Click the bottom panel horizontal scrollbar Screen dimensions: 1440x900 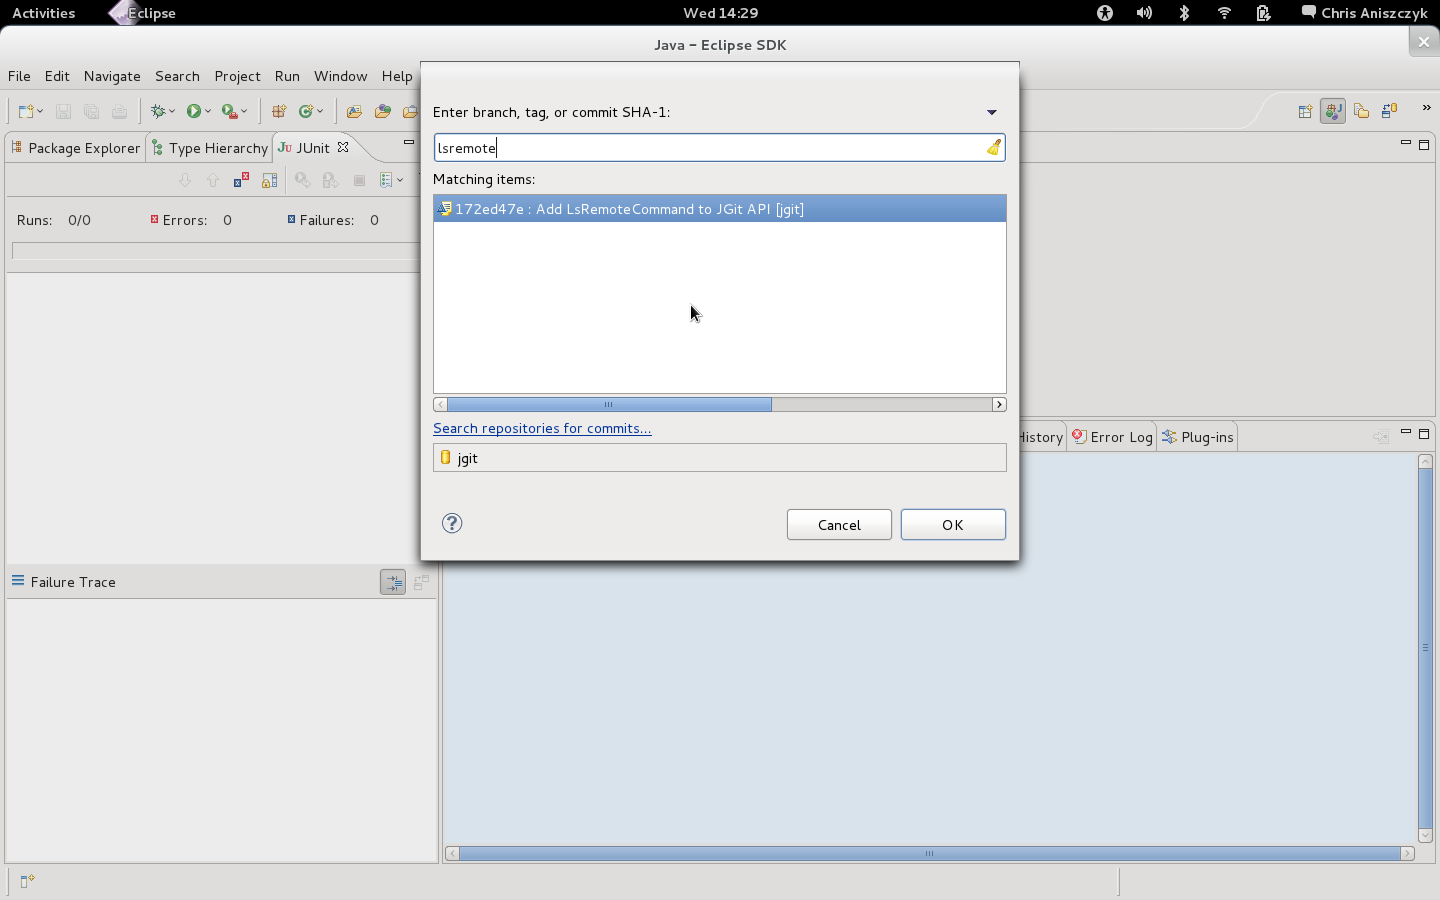click(929, 853)
